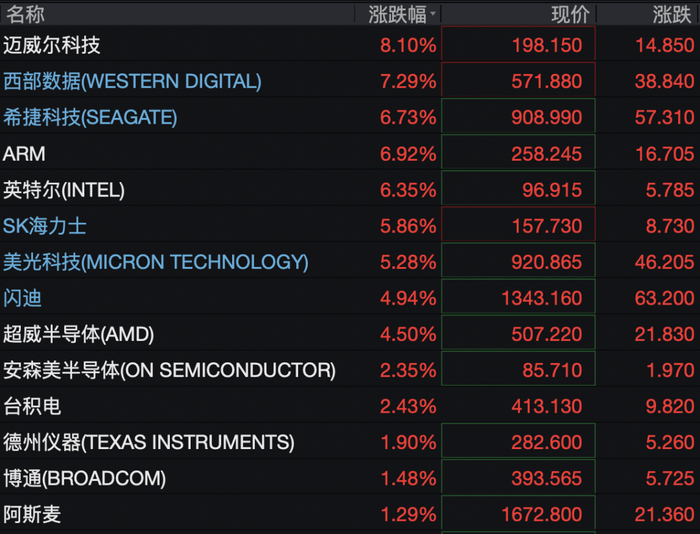Click the 198.150 price cell

click(518, 44)
